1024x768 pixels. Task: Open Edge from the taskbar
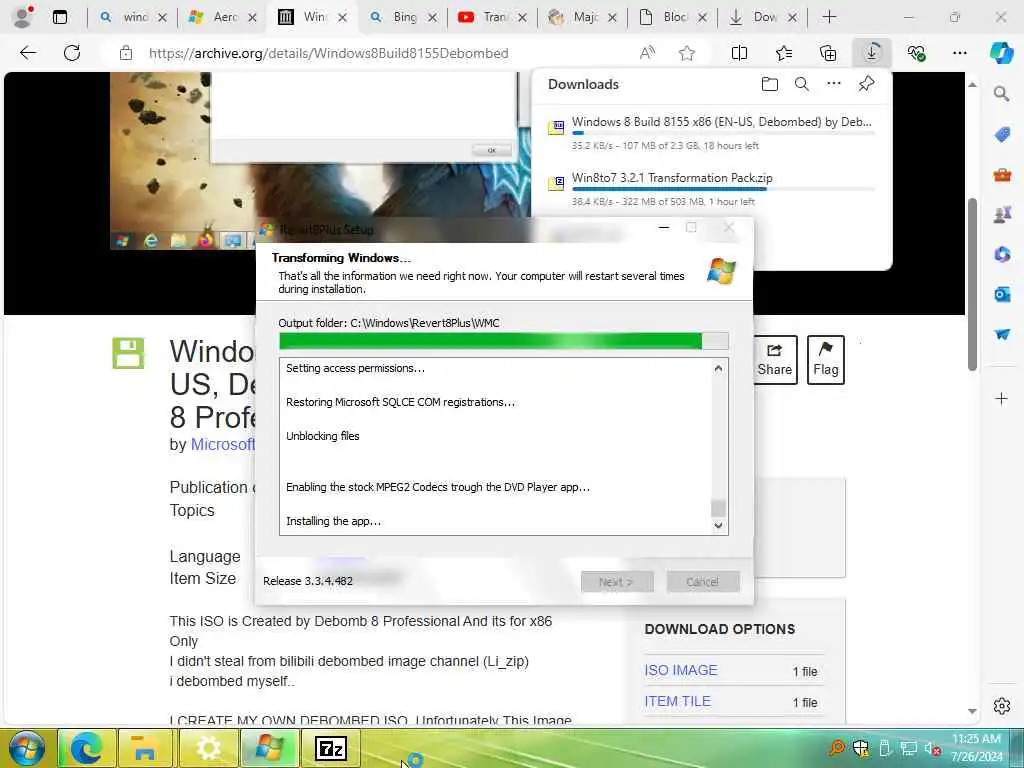tap(86, 748)
